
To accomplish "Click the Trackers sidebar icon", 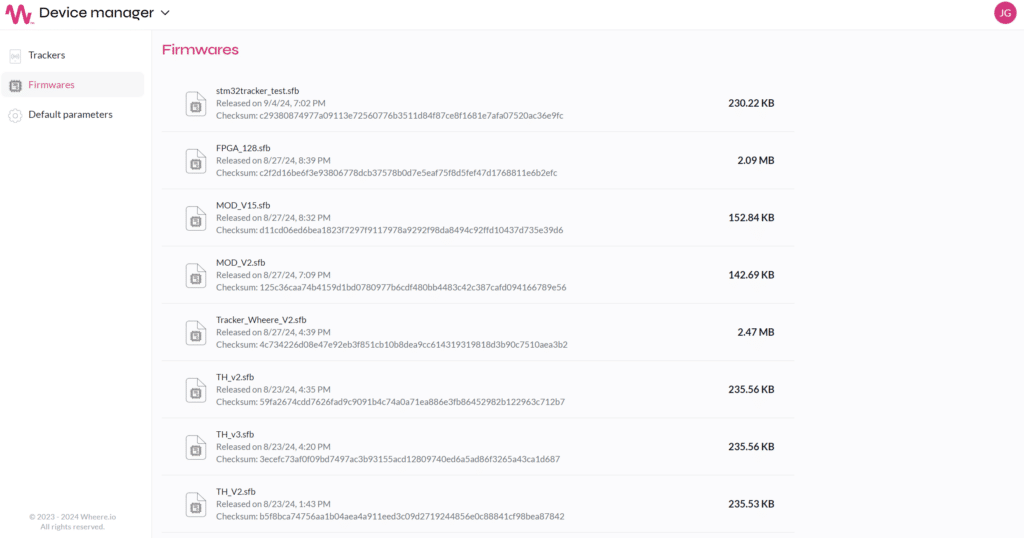I will pyautogui.click(x=15, y=56).
